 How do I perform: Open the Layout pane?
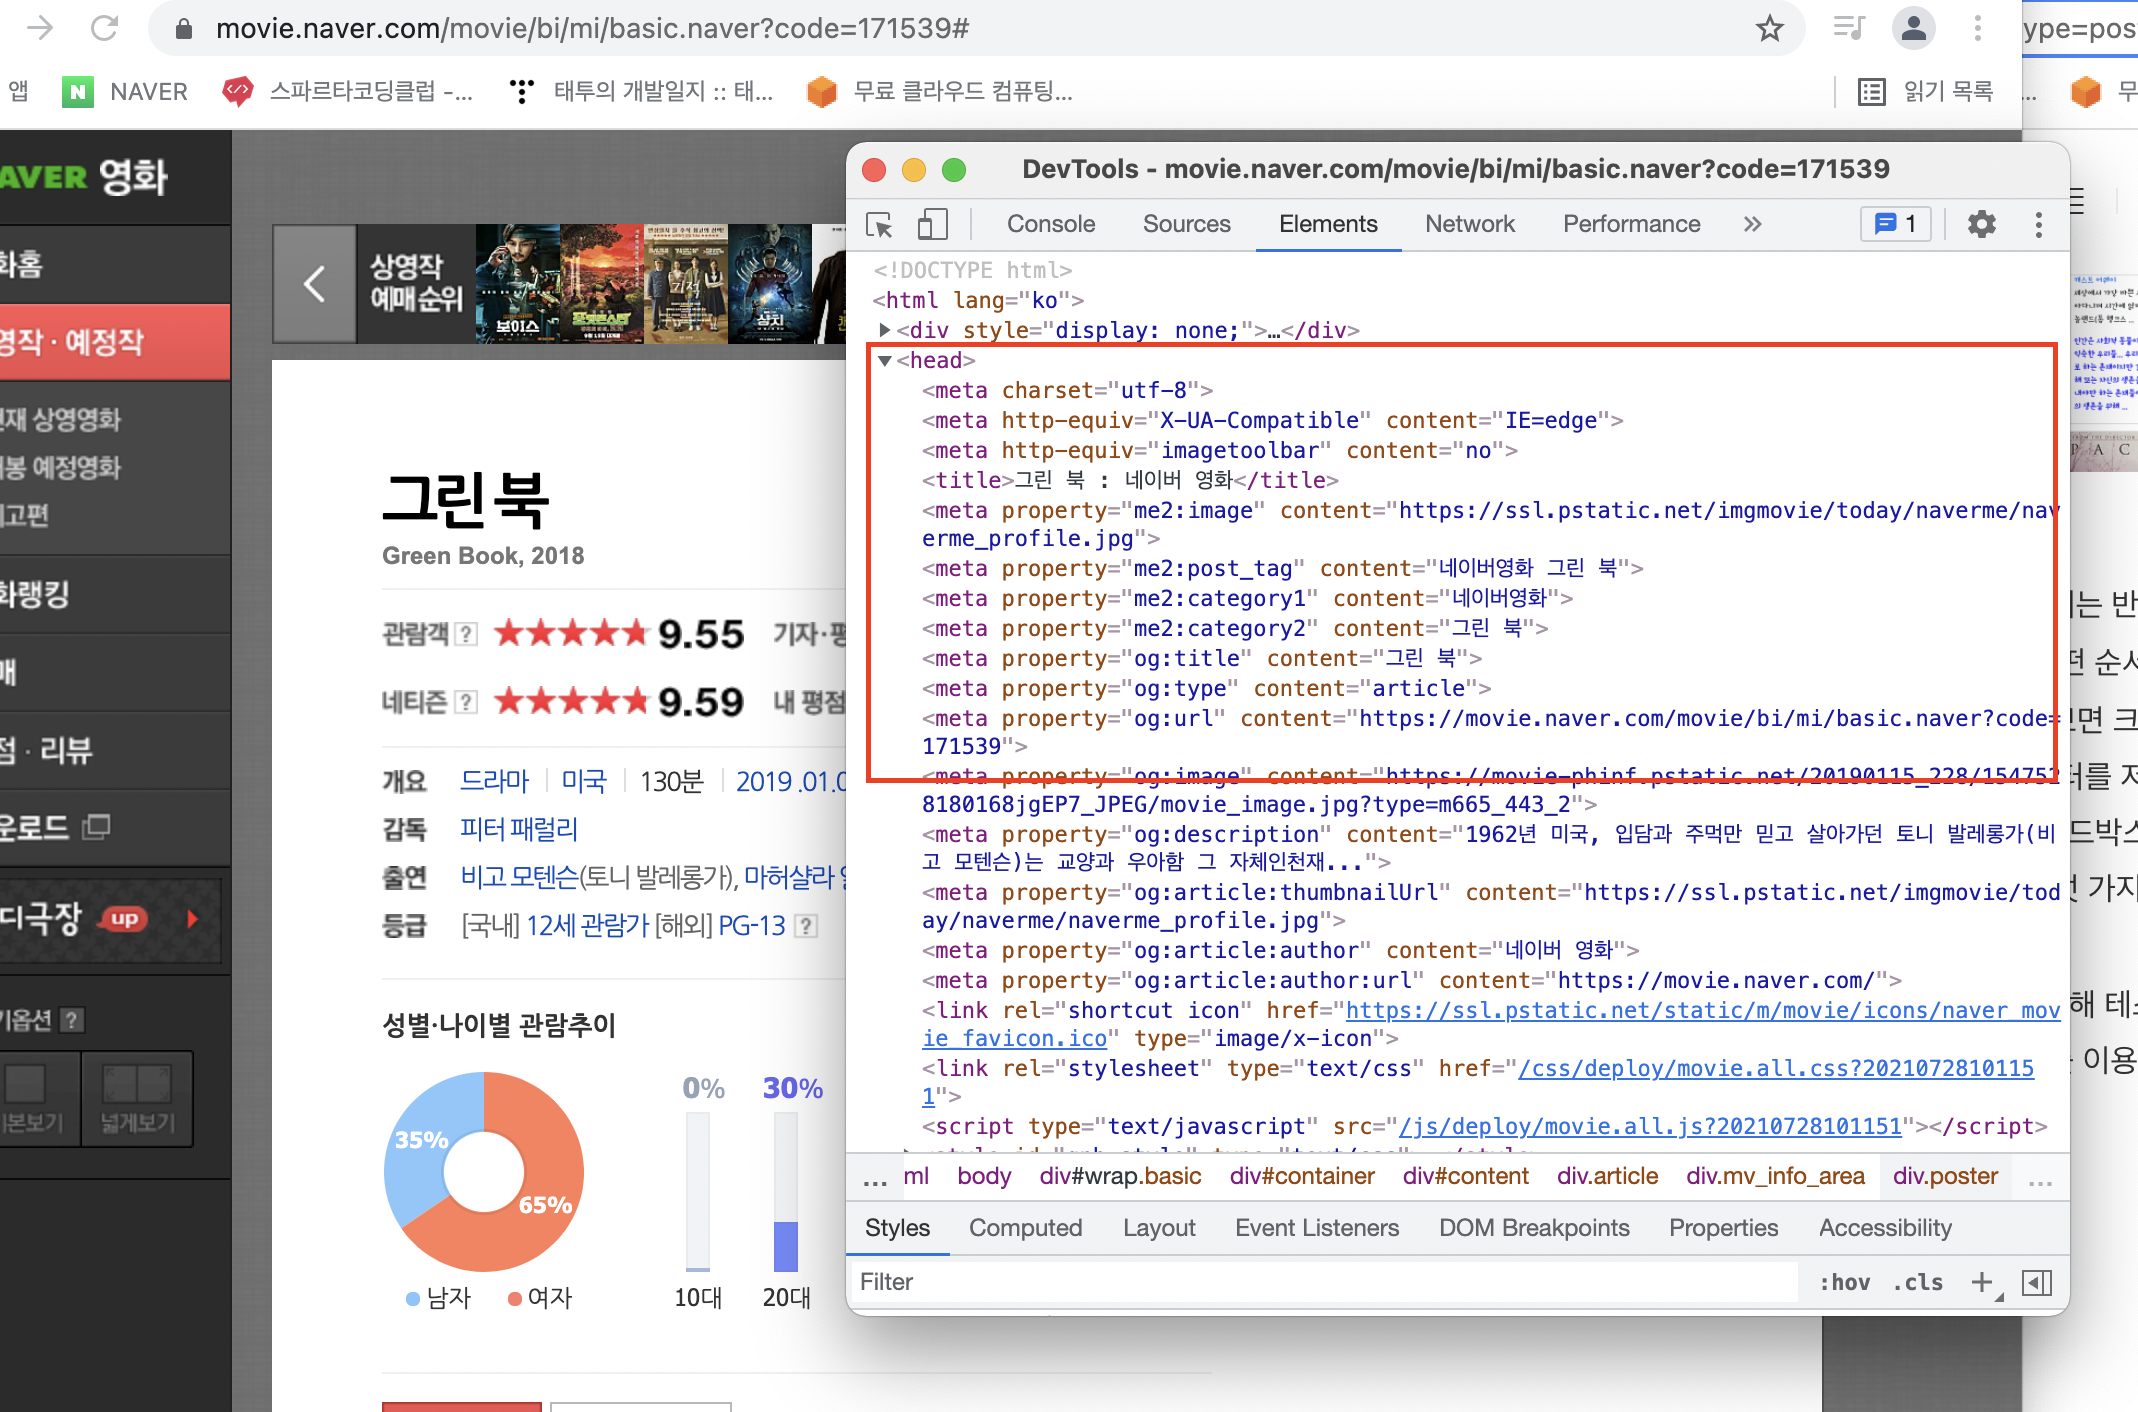[1158, 1228]
